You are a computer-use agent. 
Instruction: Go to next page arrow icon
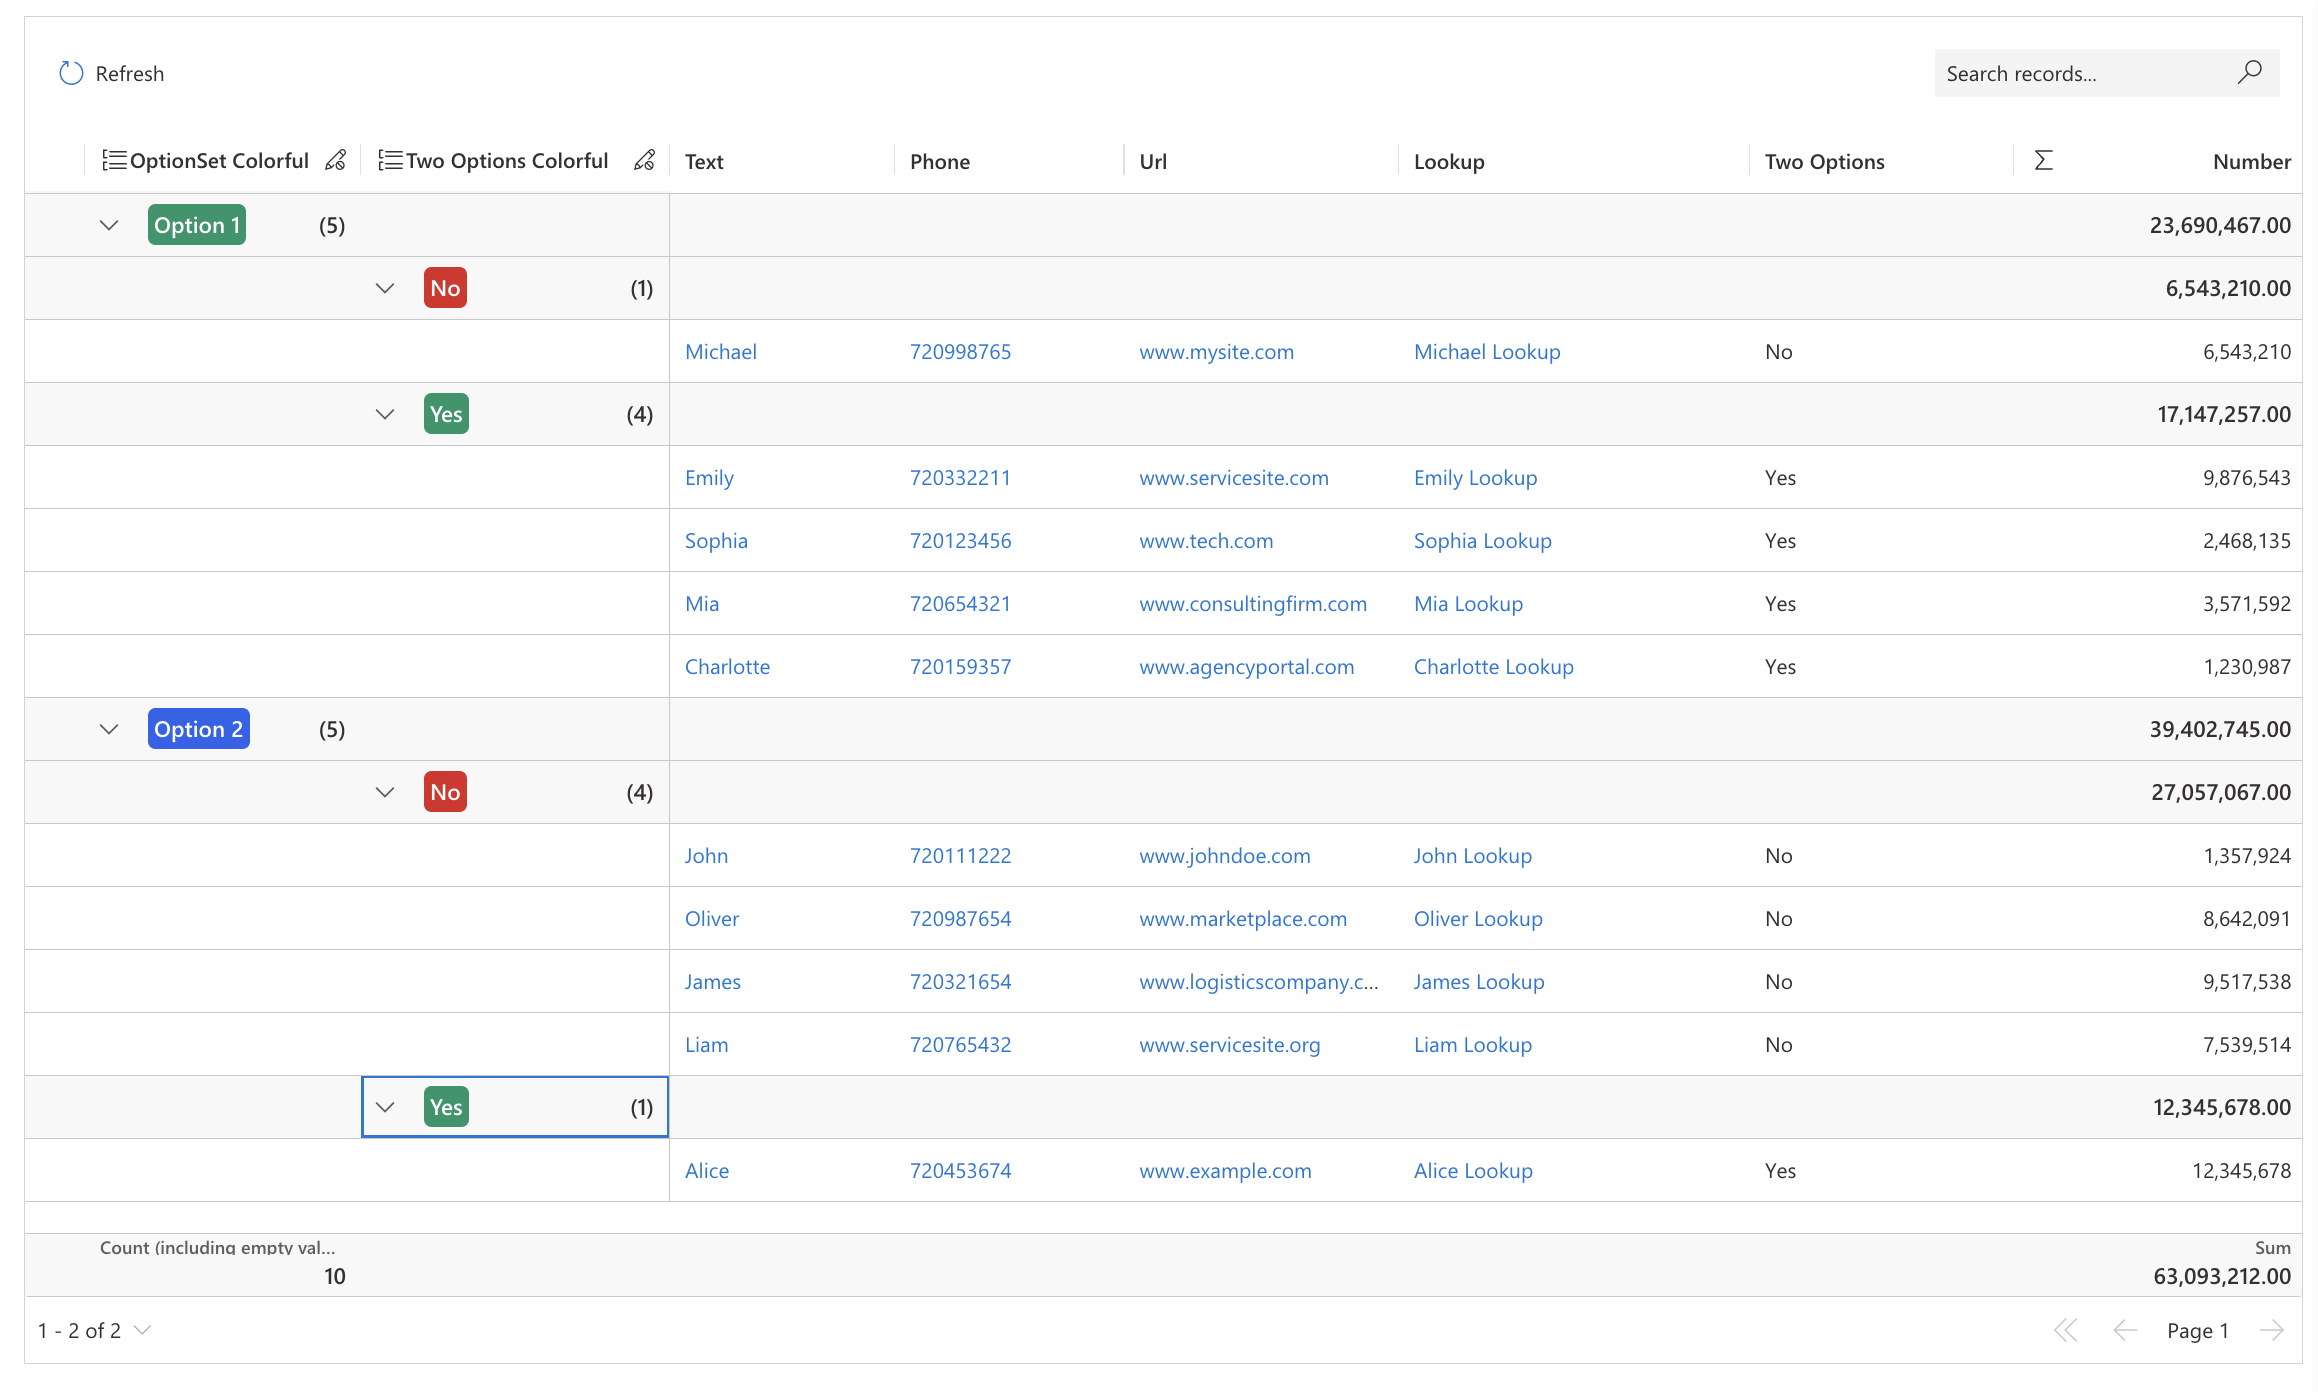click(2272, 1330)
